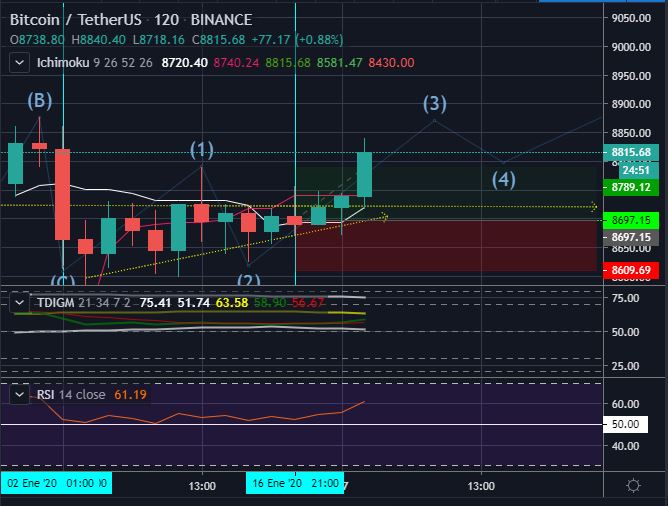Click the H8840.40 high value
Image resolution: width=668 pixels, height=506 pixels.
click(98, 40)
